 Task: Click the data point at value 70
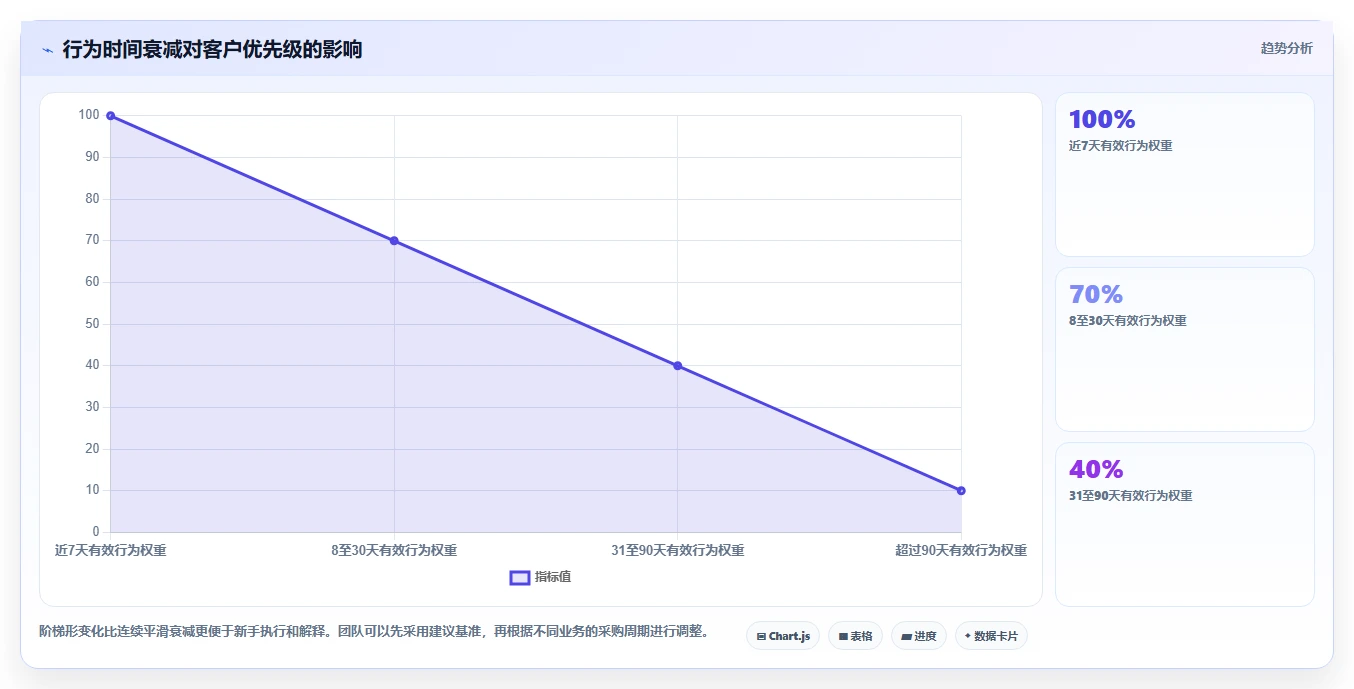(x=394, y=241)
